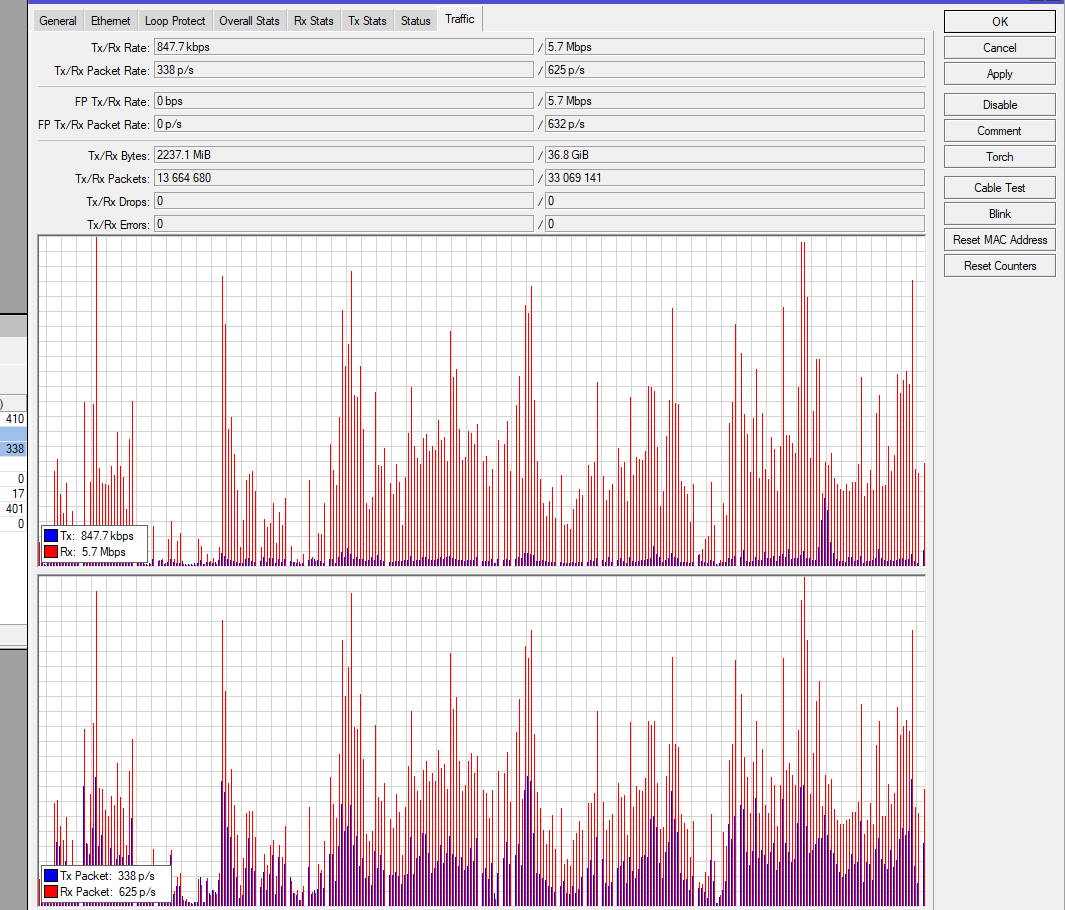Disable this interface
The image size is (1065, 910).
click(999, 105)
